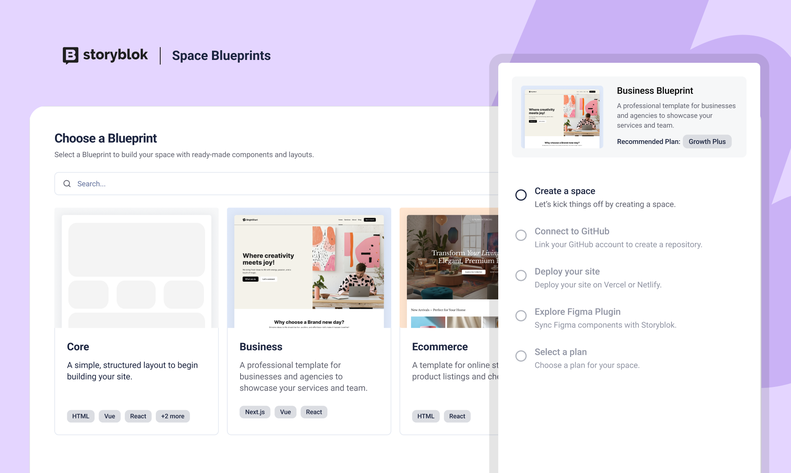This screenshot has height=473, width=791.
Task: Click the Space Blueprints header text
Action: point(221,55)
